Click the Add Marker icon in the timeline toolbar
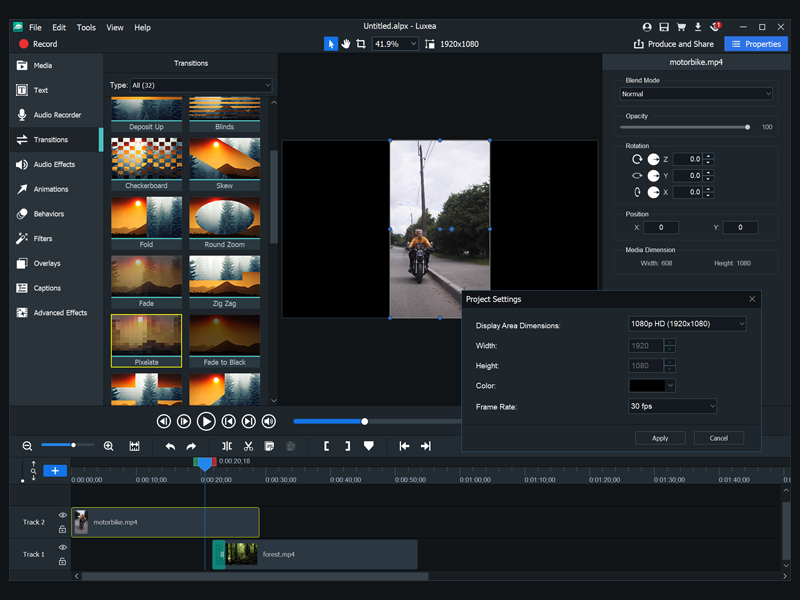The height and width of the screenshot is (600, 800). [369, 446]
